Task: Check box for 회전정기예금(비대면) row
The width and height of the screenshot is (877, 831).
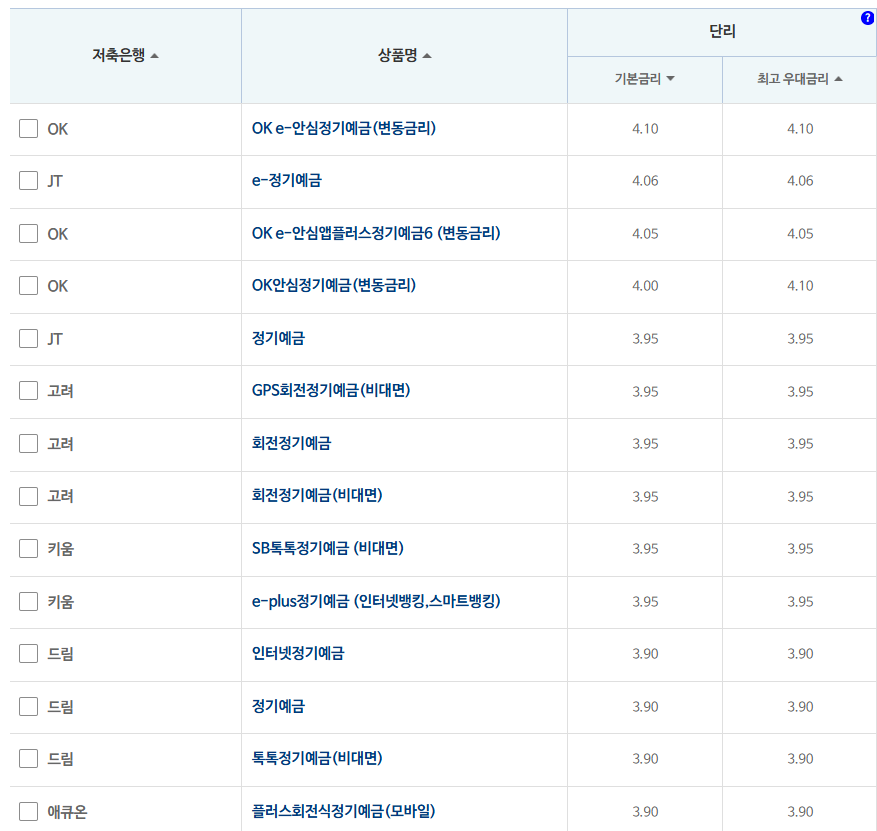Action: click(29, 496)
